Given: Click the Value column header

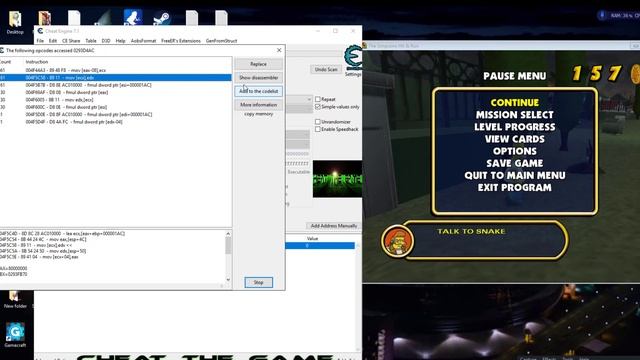Looking at the screenshot, I should click(x=312, y=238).
